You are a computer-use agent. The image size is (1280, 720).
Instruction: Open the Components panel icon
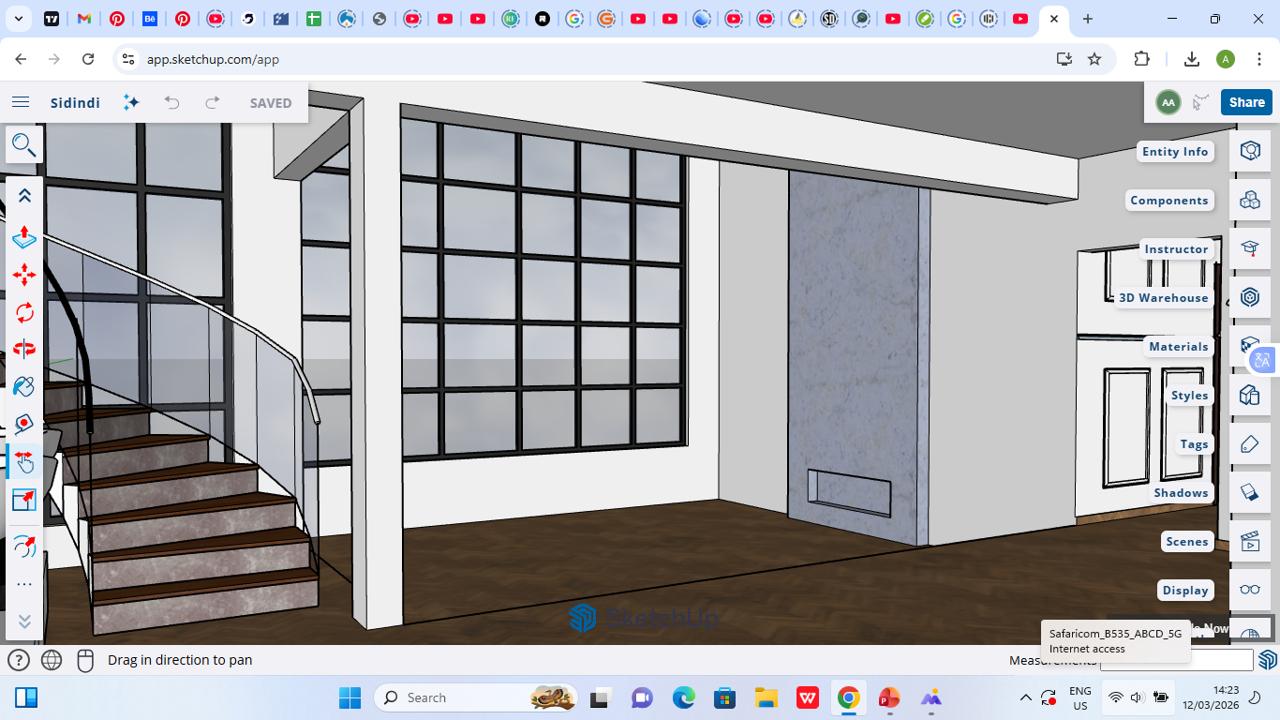1250,200
